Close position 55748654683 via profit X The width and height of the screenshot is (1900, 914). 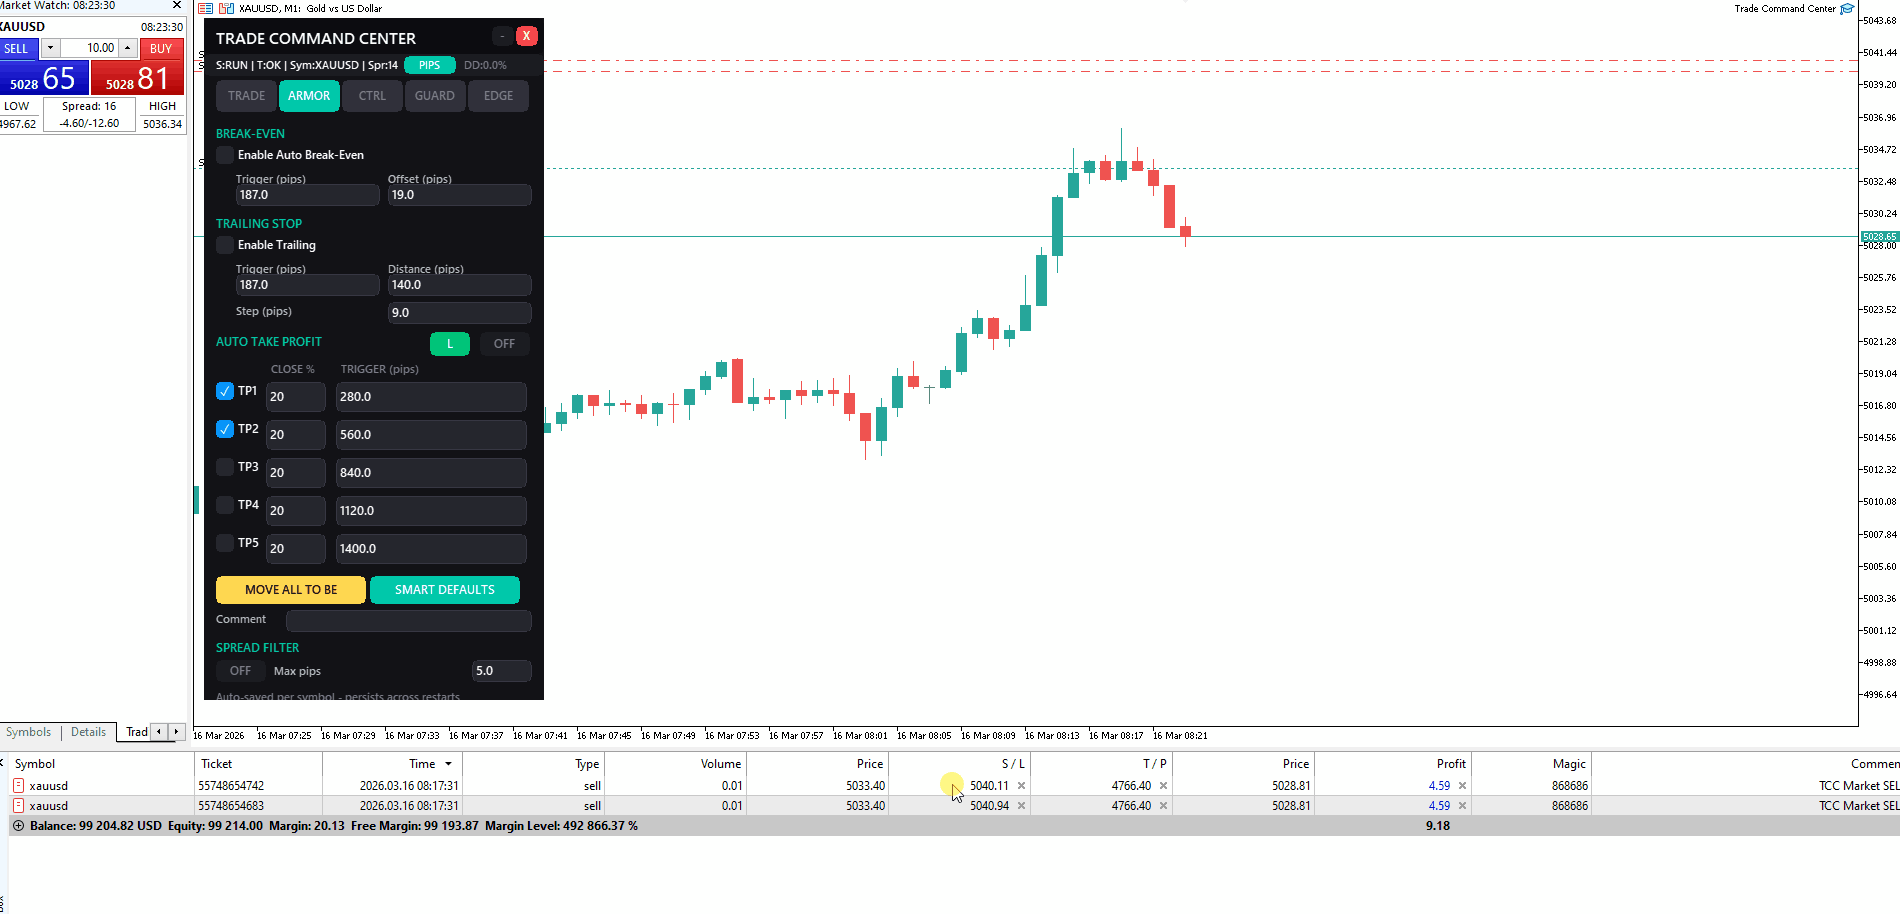coord(1462,806)
